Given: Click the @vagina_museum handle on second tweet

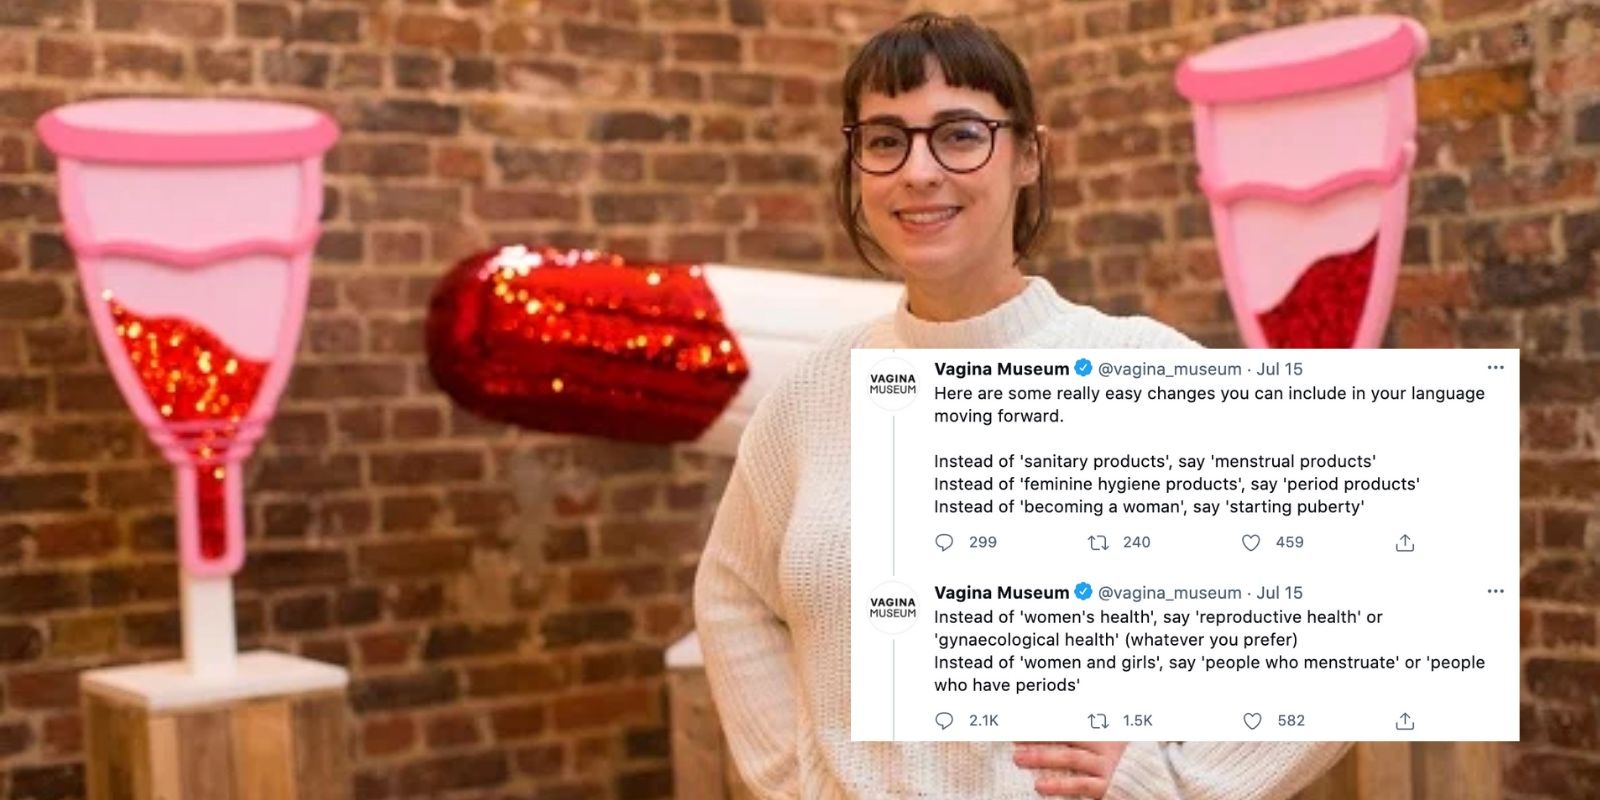Looking at the screenshot, I should pyautogui.click(x=1169, y=593).
